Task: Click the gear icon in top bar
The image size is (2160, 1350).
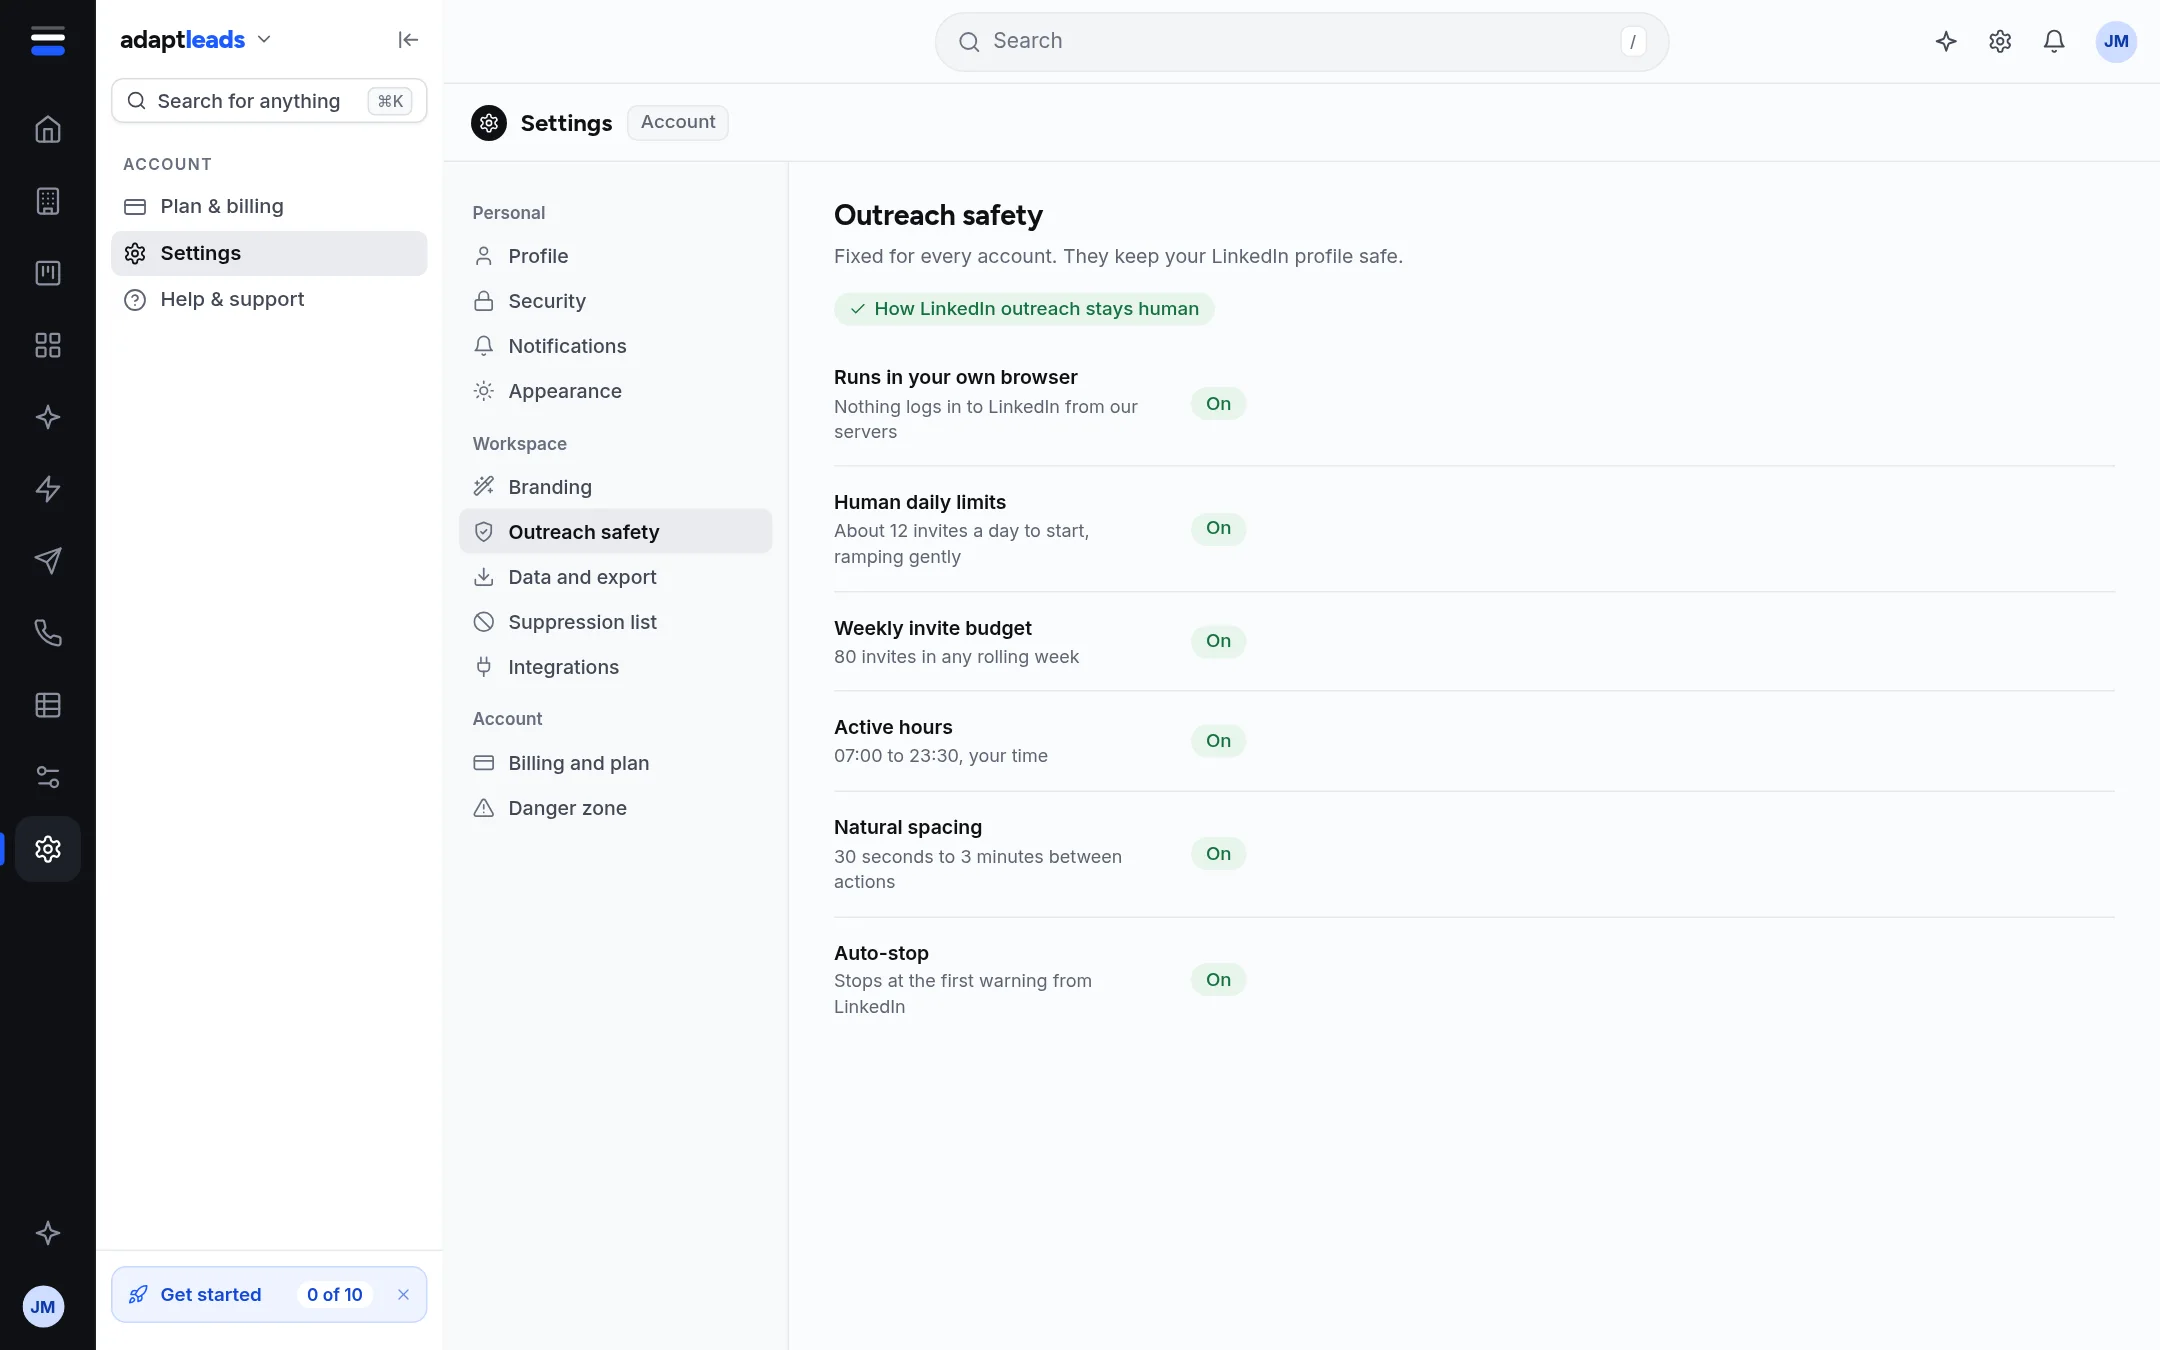Action: (x=2000, y=41)
